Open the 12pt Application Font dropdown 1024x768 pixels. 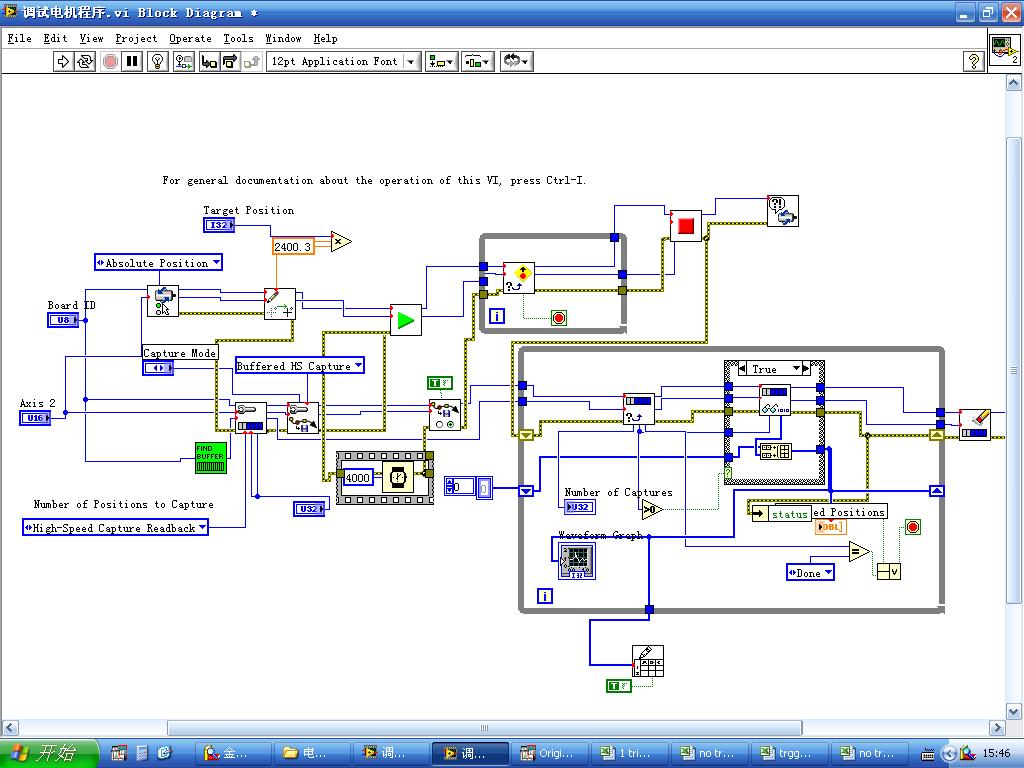pos(346,62)
